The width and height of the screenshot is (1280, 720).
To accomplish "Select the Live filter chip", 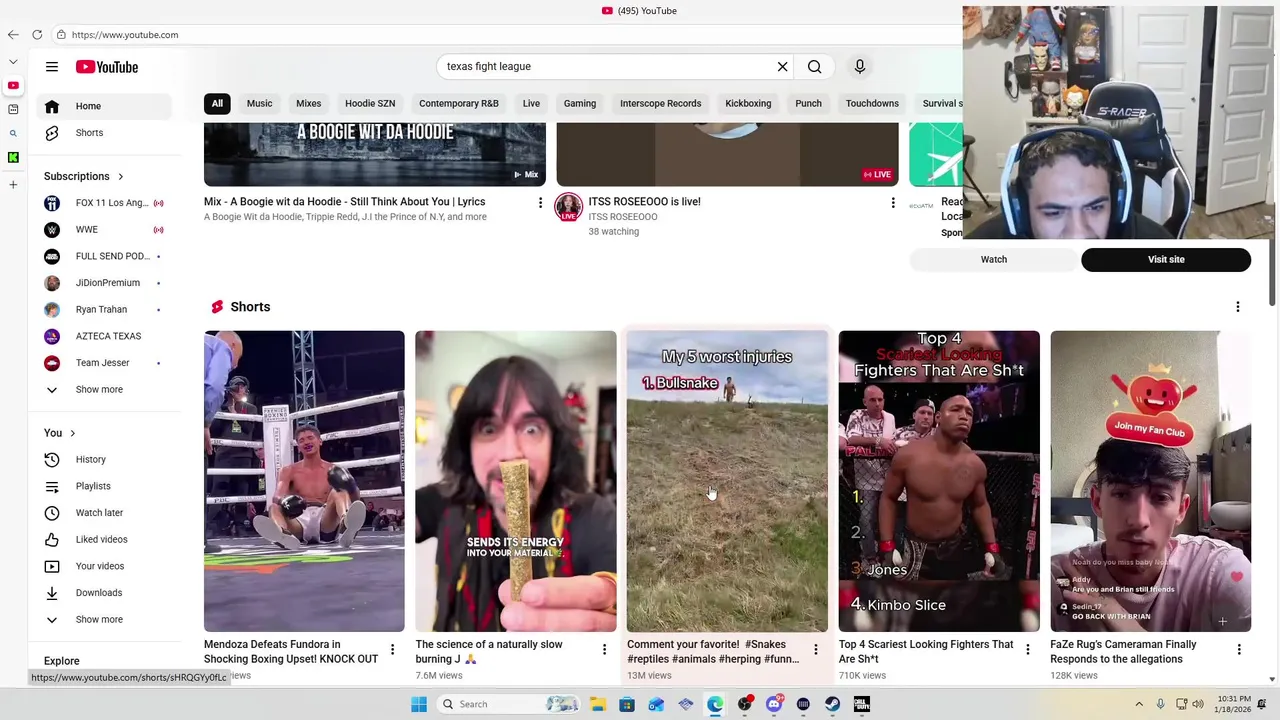I will (x=531, y=103).
